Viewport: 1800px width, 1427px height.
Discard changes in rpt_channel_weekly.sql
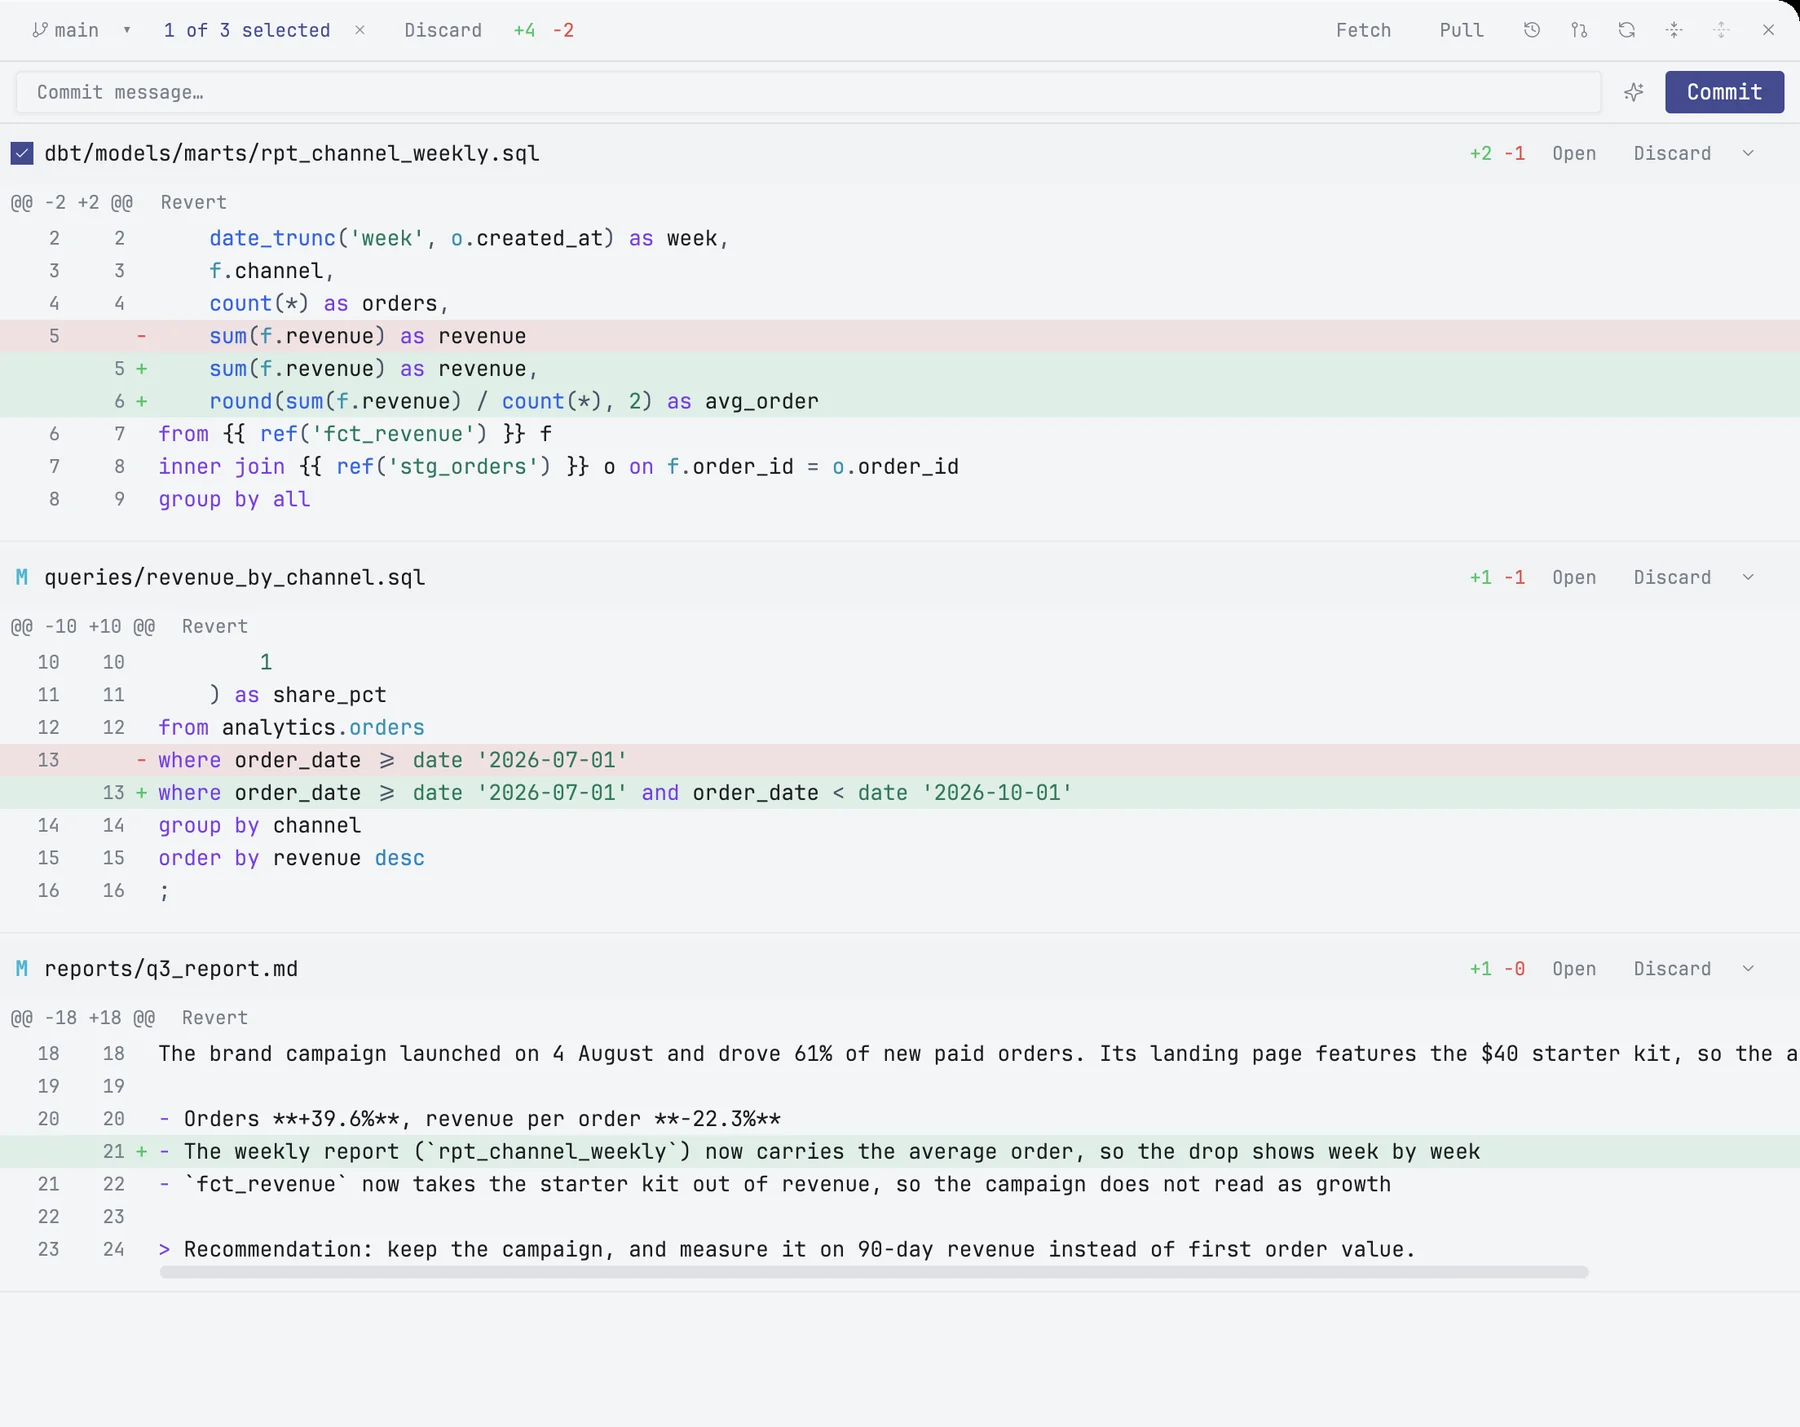(1672, 153)
